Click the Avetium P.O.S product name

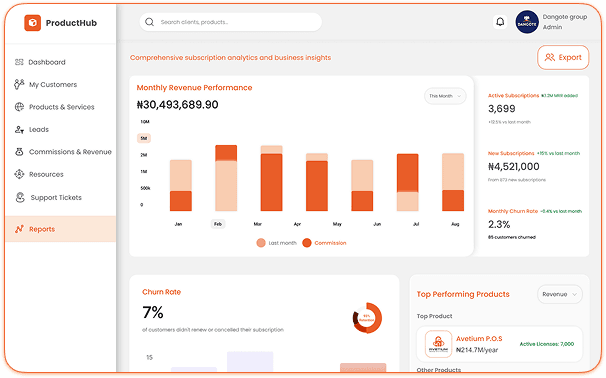click(479, 339)
